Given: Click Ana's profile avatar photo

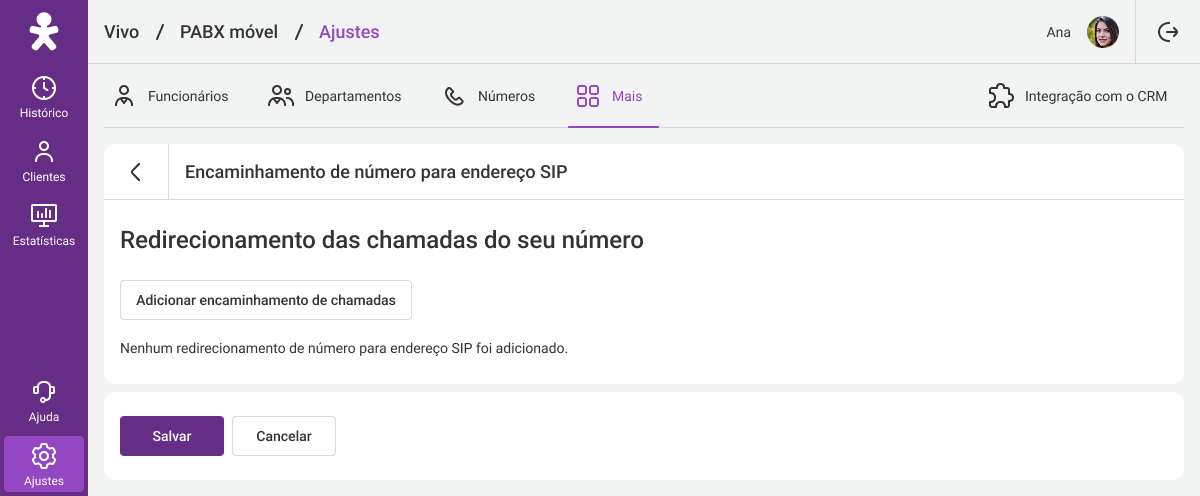Looking at the screenshot, I should tap(1103, 32).
